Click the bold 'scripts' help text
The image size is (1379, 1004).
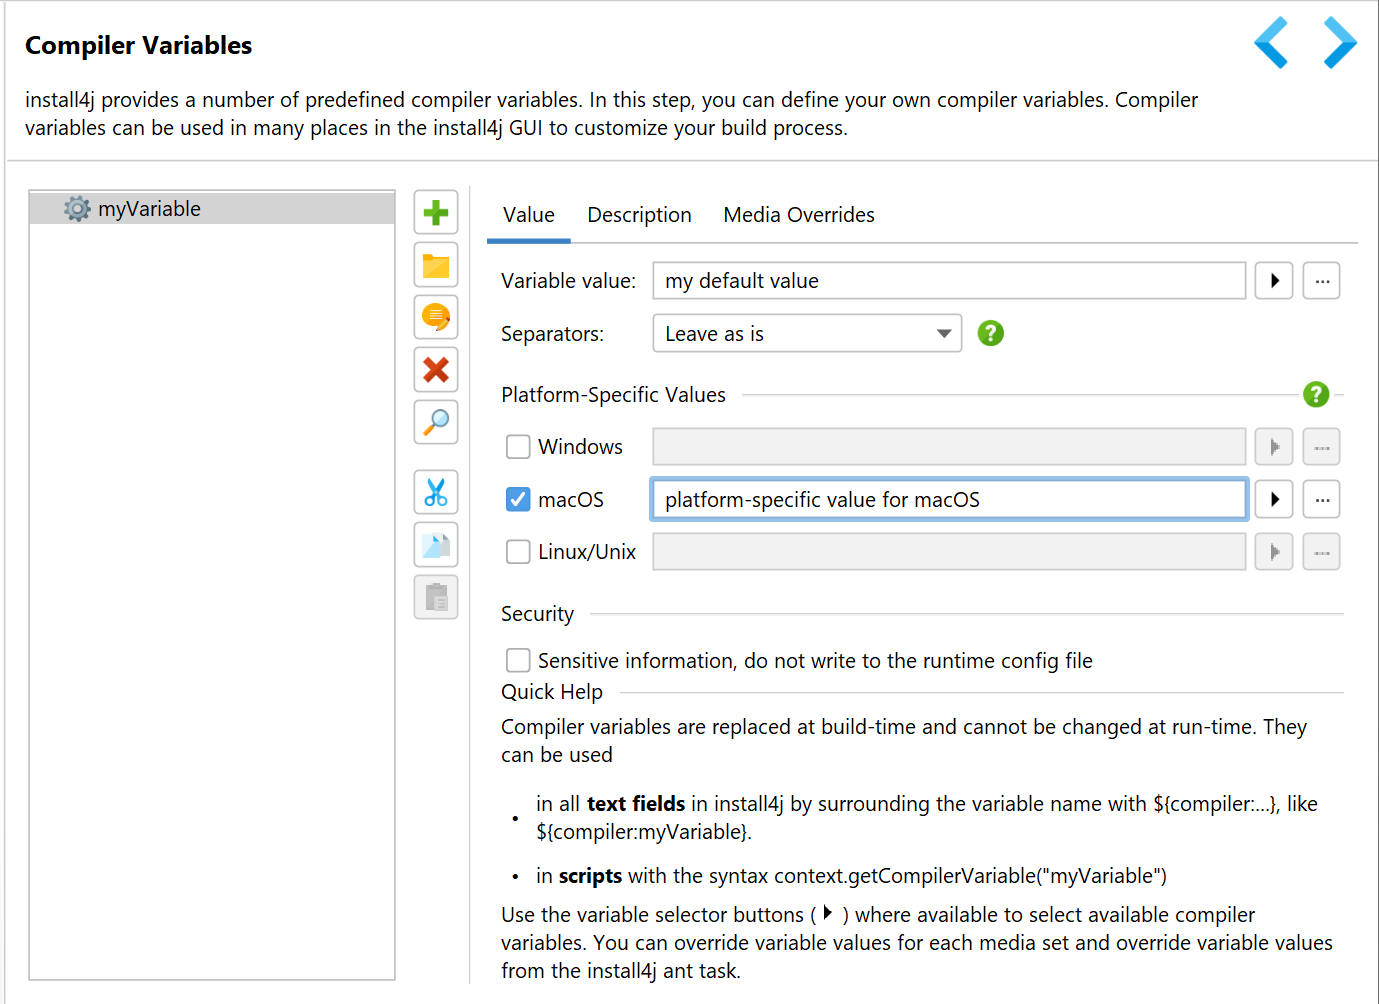[x=590, y=876]
